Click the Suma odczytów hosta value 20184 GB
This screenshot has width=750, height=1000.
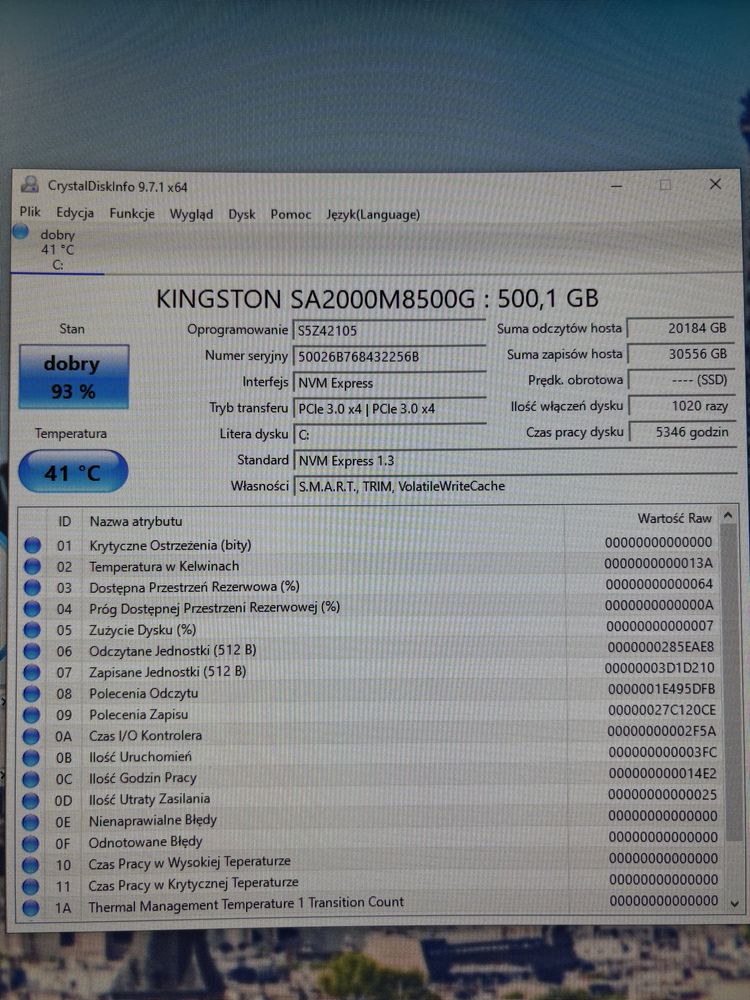[x=680, y=328]
